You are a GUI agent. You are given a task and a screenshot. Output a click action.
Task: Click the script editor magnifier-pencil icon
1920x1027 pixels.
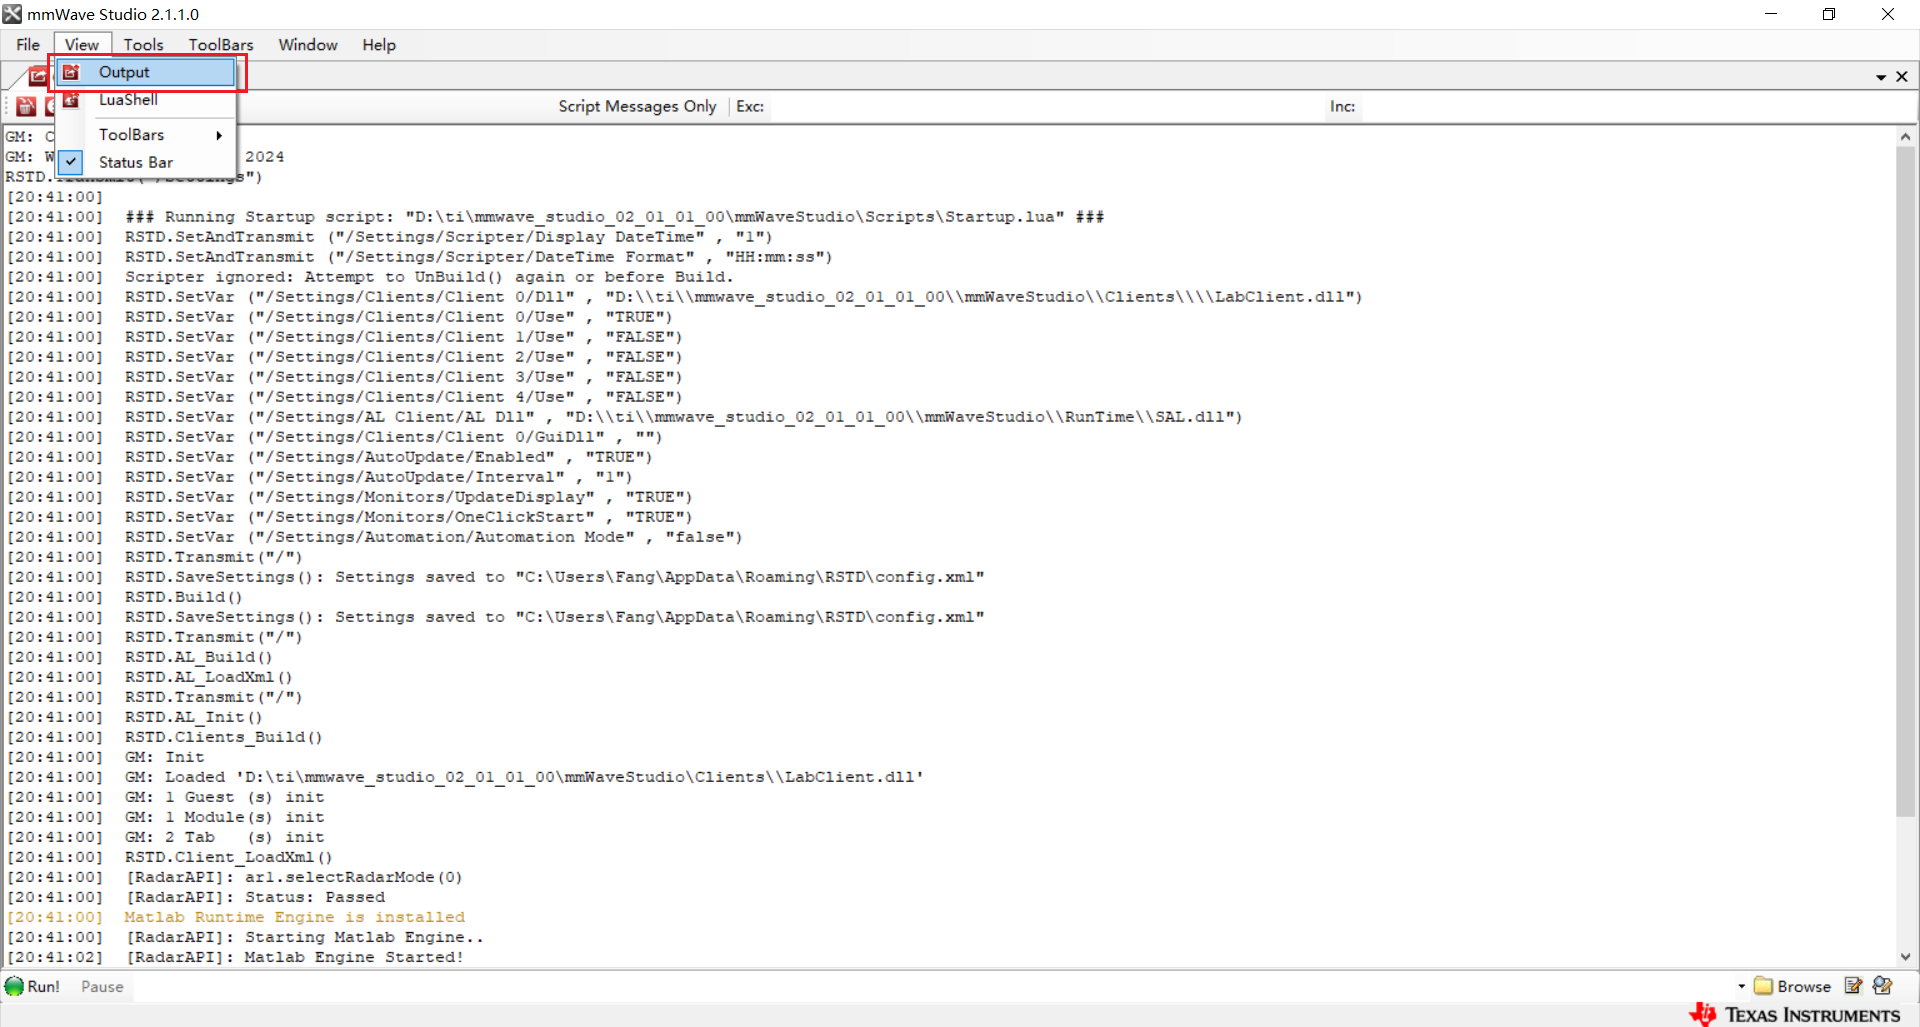click(1882, 986)
